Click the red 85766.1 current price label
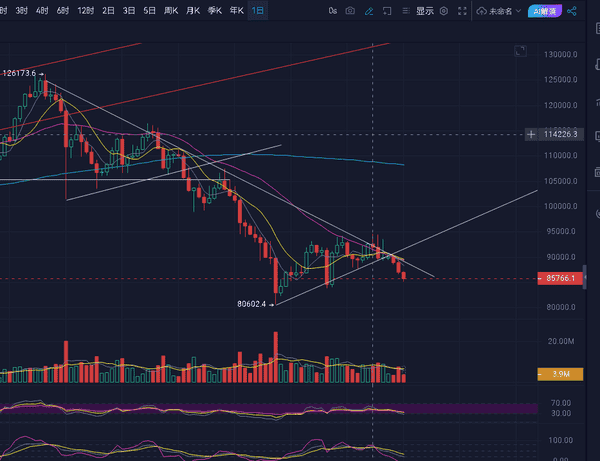This screenshot has width=600, height=461. pos(560,278)
